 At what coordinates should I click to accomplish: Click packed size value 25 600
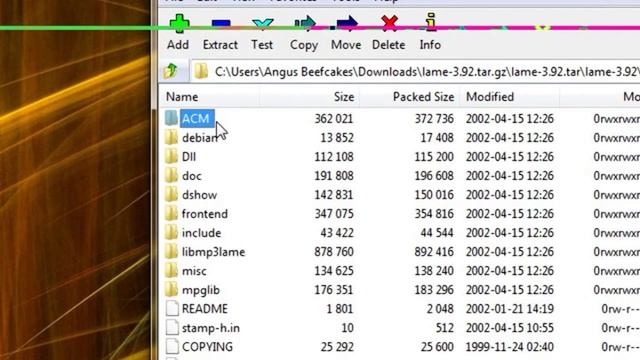tap(437, 347)
